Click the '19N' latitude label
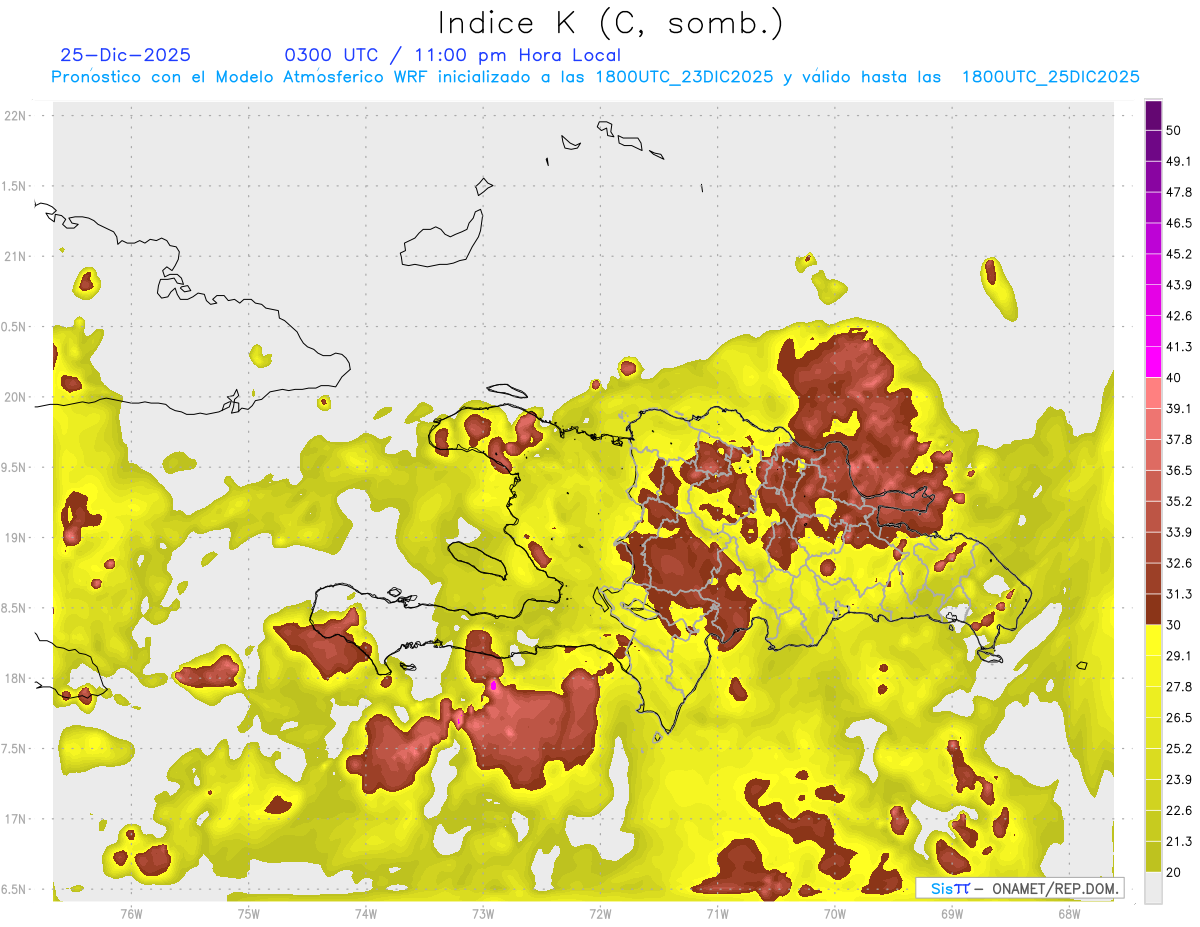This screenshot has width=1200, height=927. tap(16, 538)
